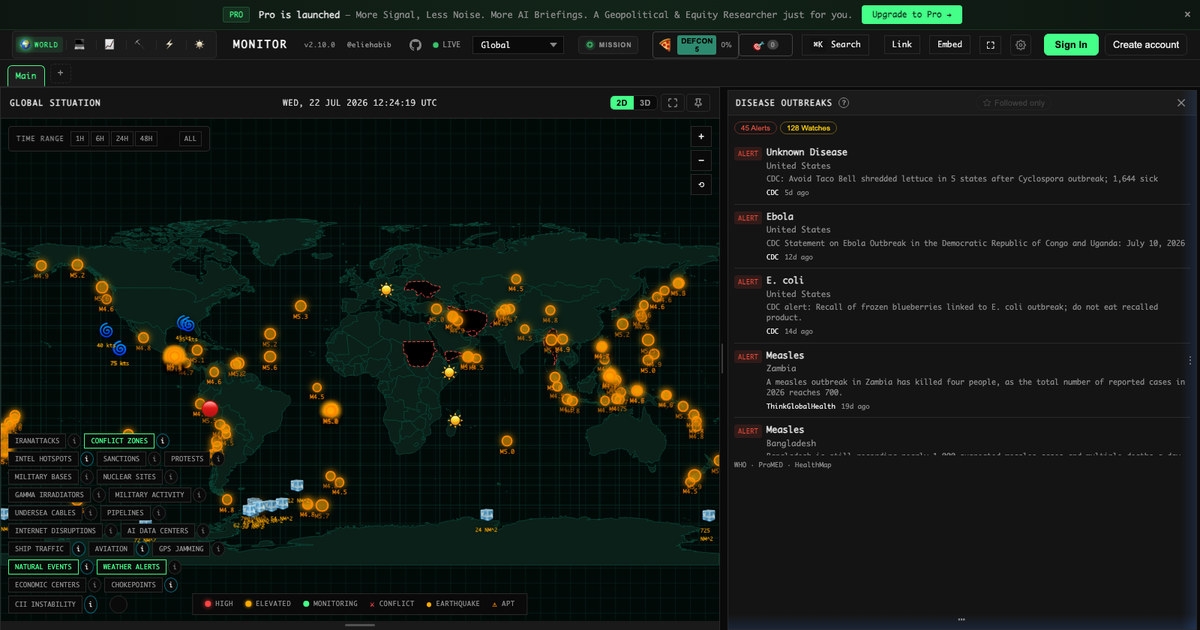Close the Disease Outbreaks panel

pos(1181,103)
